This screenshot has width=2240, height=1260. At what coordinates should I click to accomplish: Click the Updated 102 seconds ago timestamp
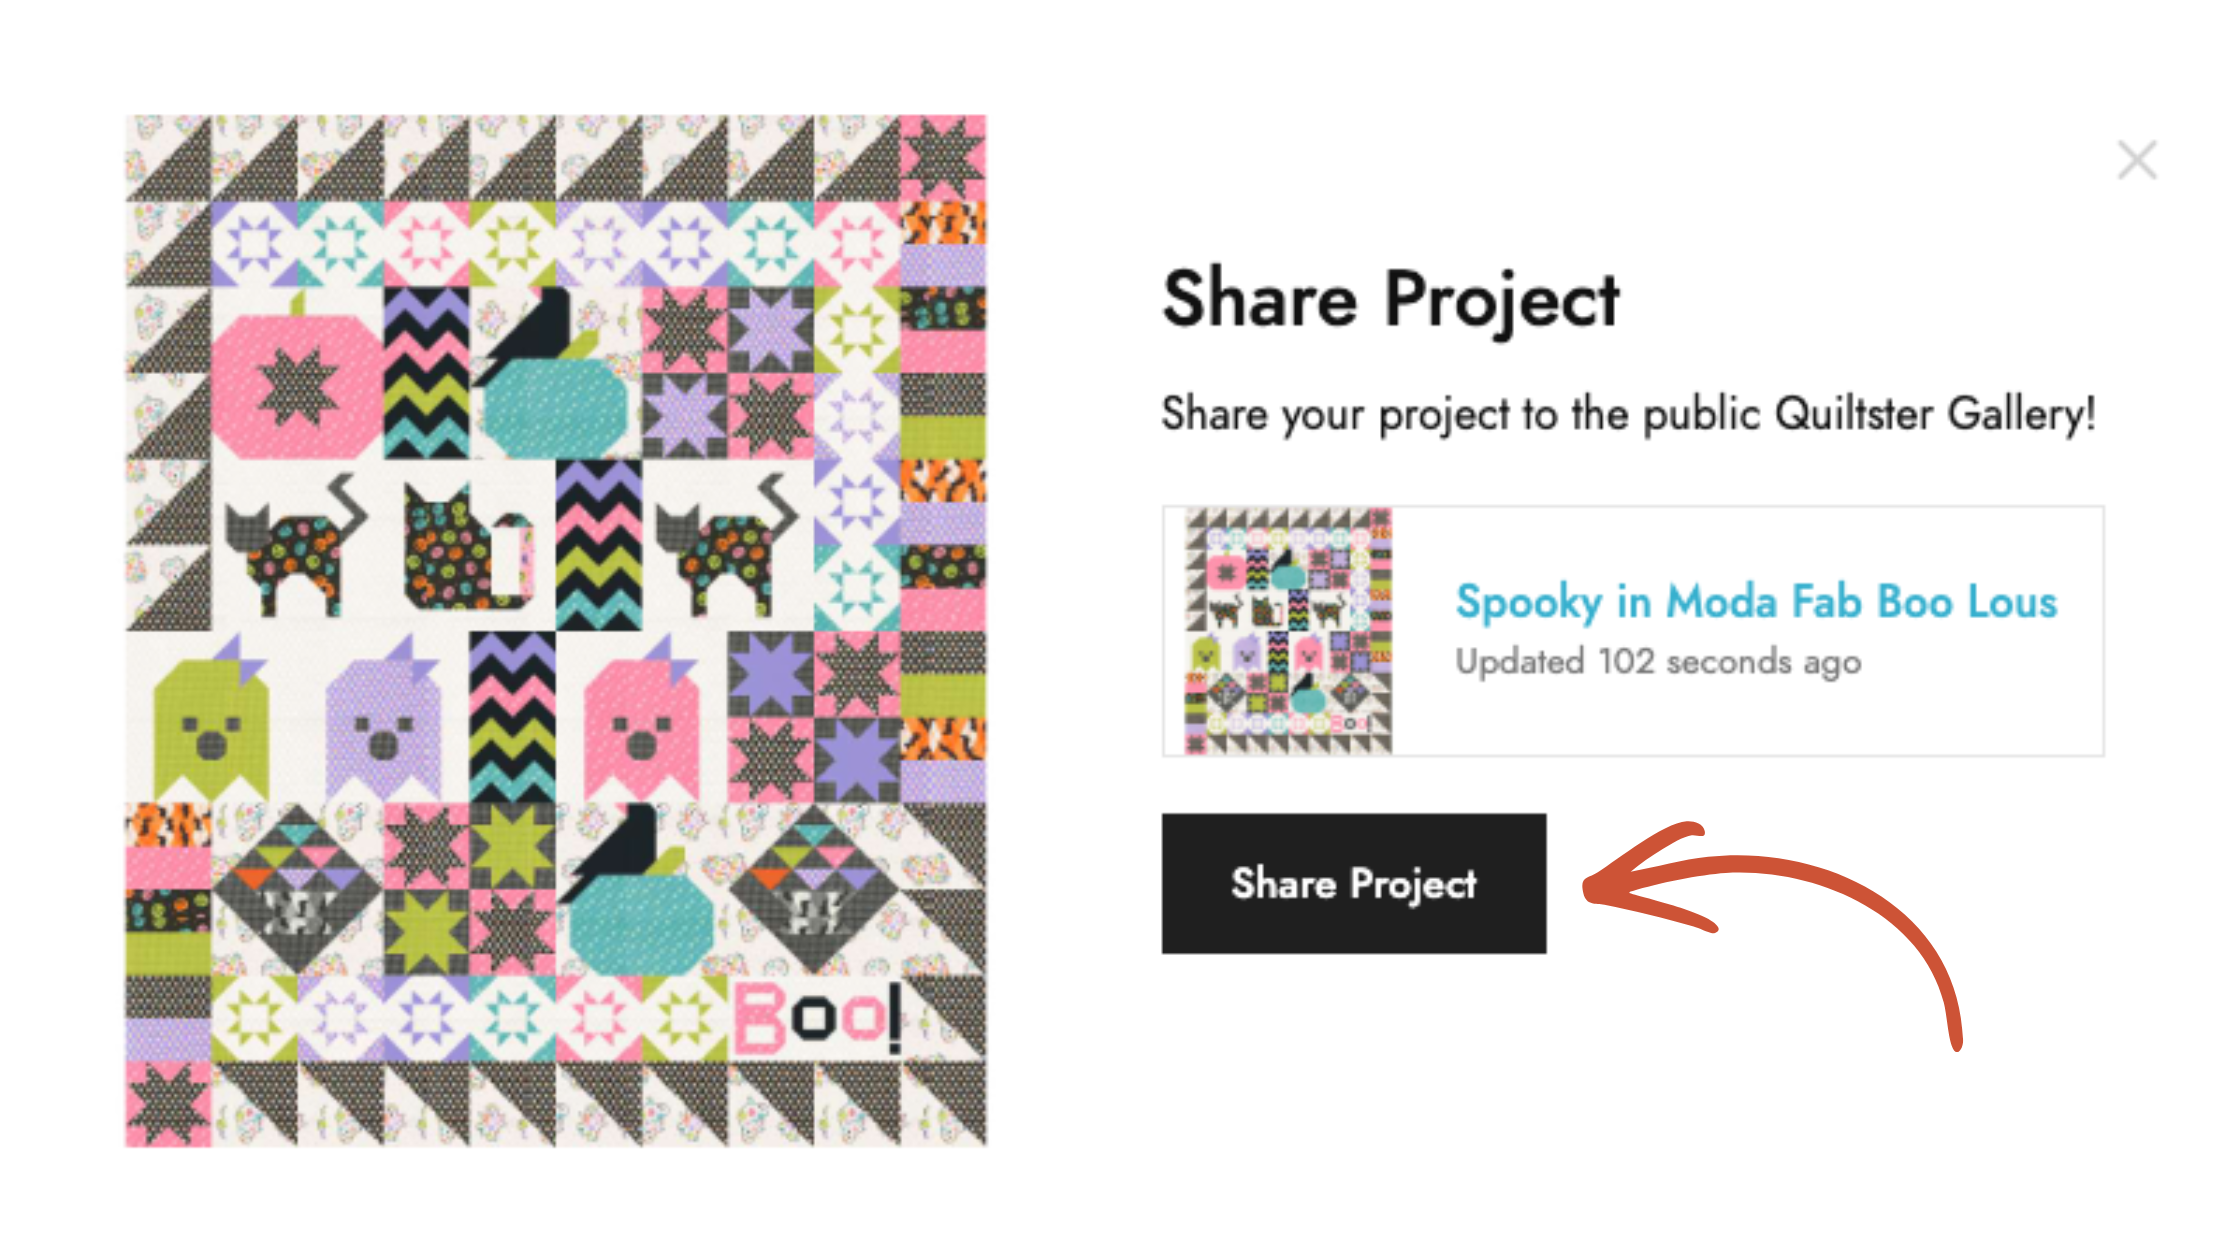click(1659, 661)
